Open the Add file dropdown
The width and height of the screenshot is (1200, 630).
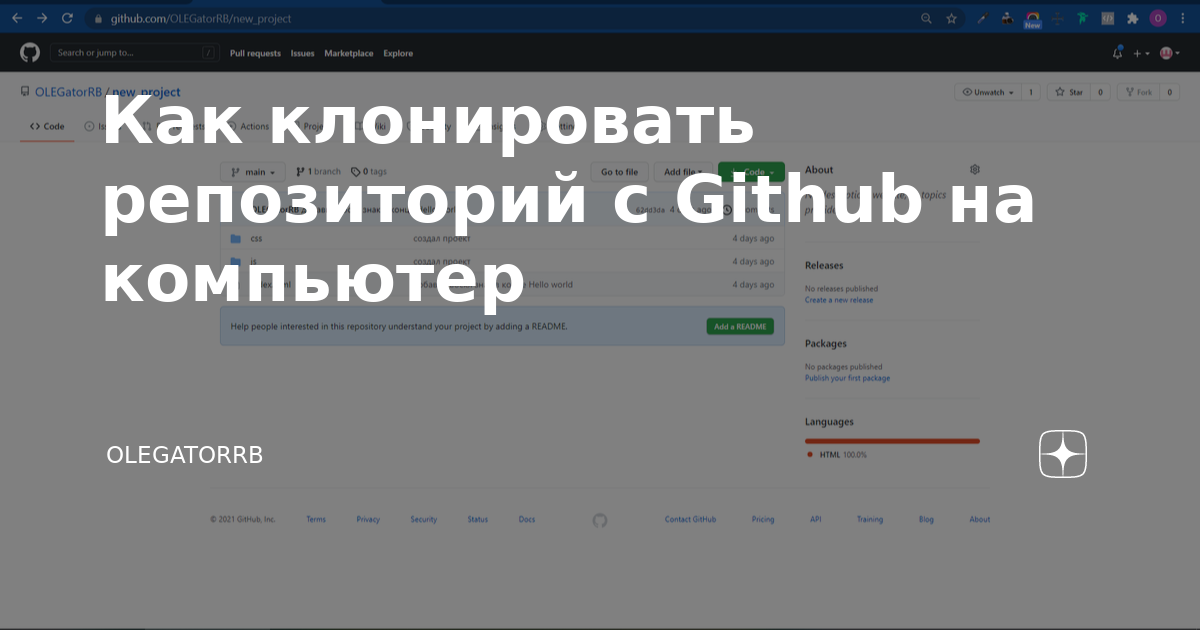click(x=684, y=172)
